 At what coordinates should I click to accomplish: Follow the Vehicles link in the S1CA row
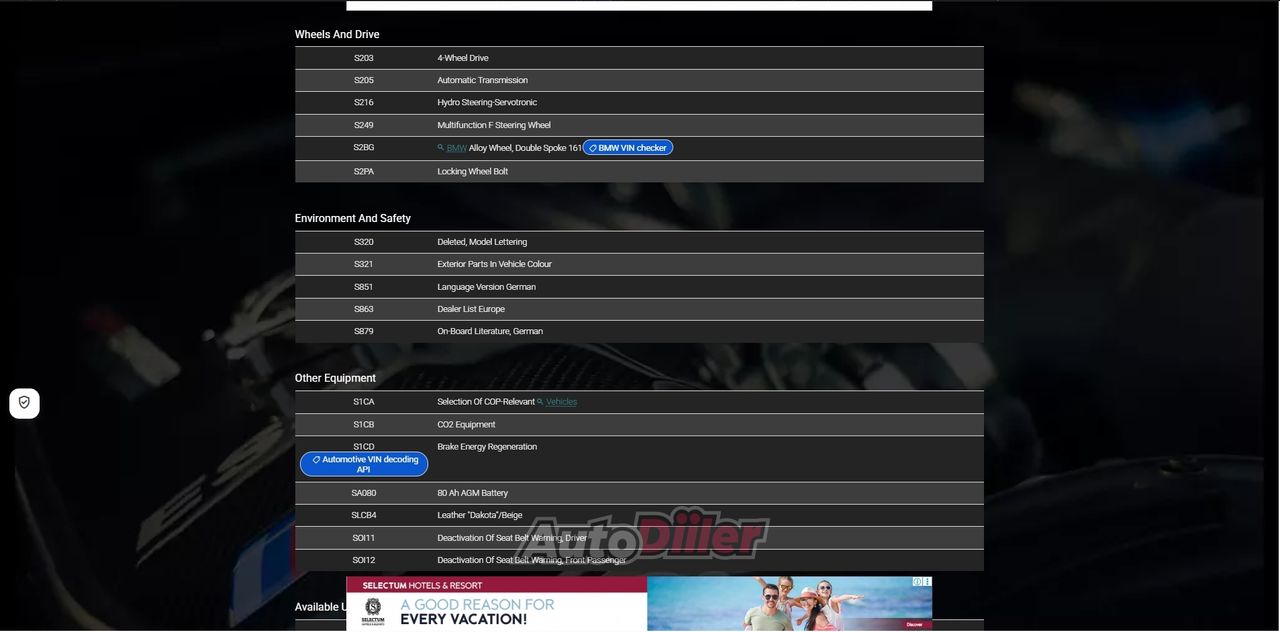(x=561, y=402)
